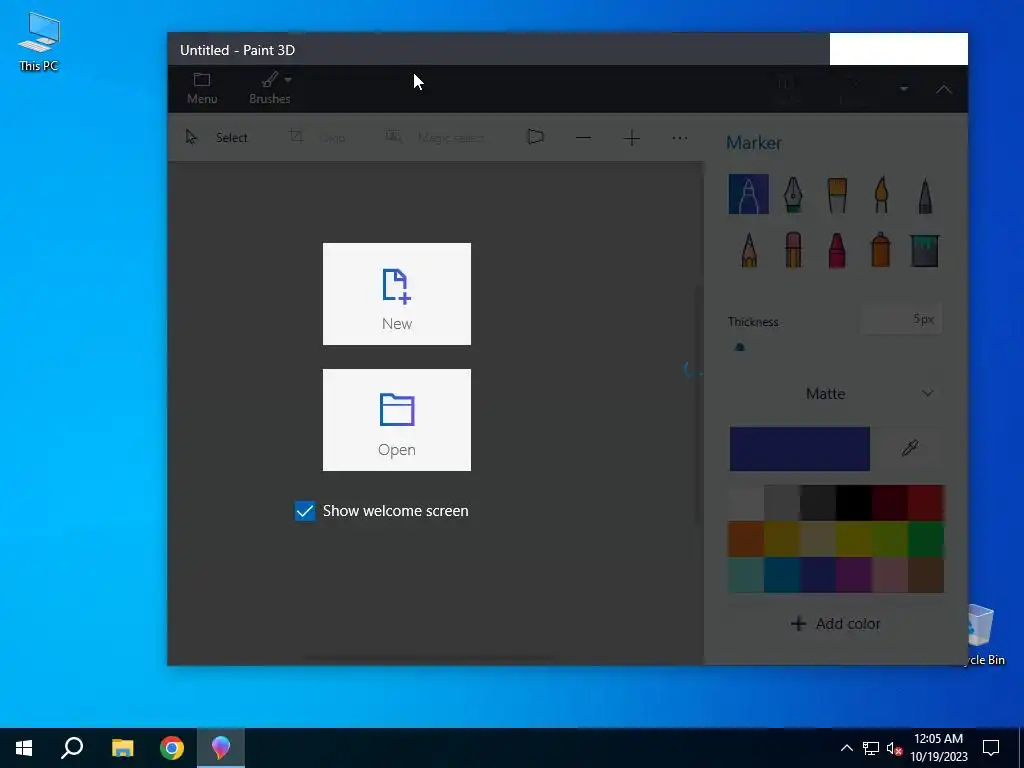Image resolution: width=1024 pixels, height=768 pixels.
Task: Toggle the 3D view flag icon
Action: [536, 137]
